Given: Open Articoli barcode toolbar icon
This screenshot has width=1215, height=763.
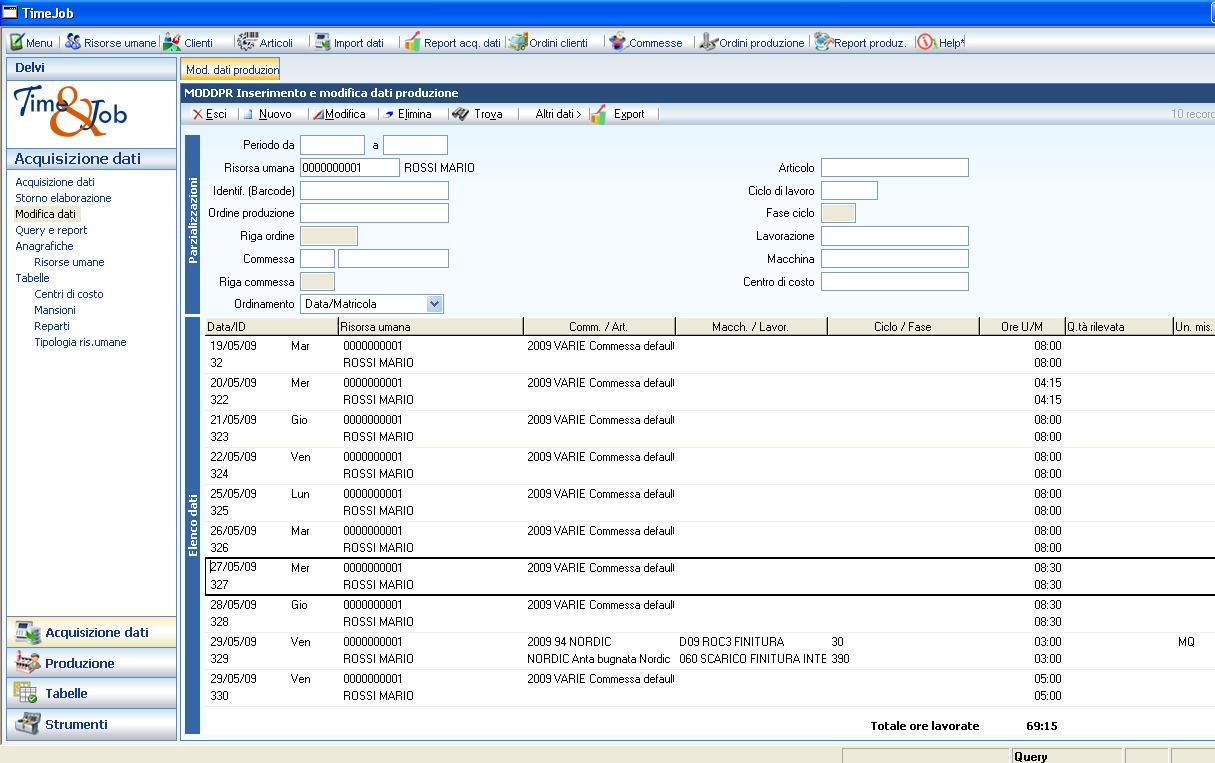Looking at the screenshot, I should point(246,43).
